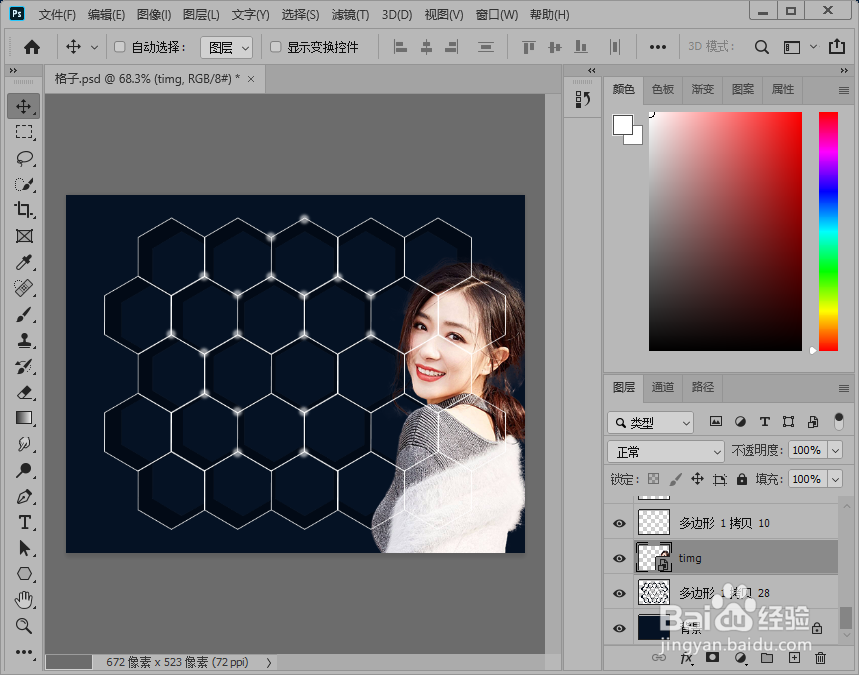Select the Zoom tool in toolbar
Screen dimensions: 859x675
pyautogui.click(x=24, y=626)
